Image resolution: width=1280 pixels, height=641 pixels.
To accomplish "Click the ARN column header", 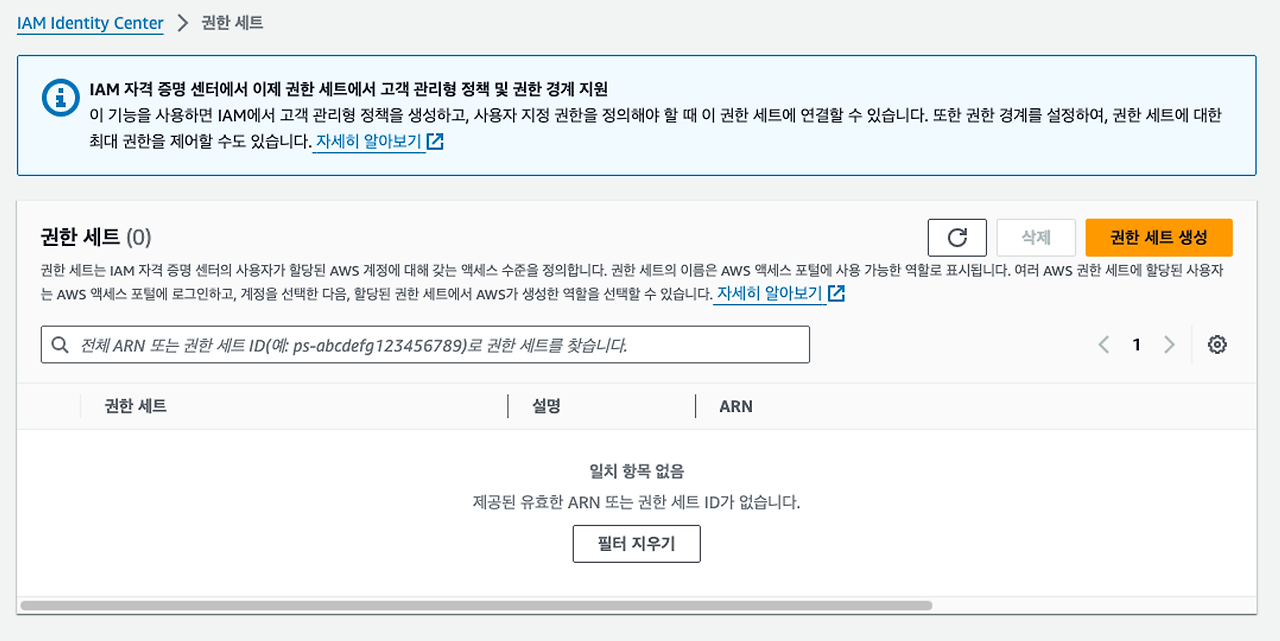I will pos(736,406).
